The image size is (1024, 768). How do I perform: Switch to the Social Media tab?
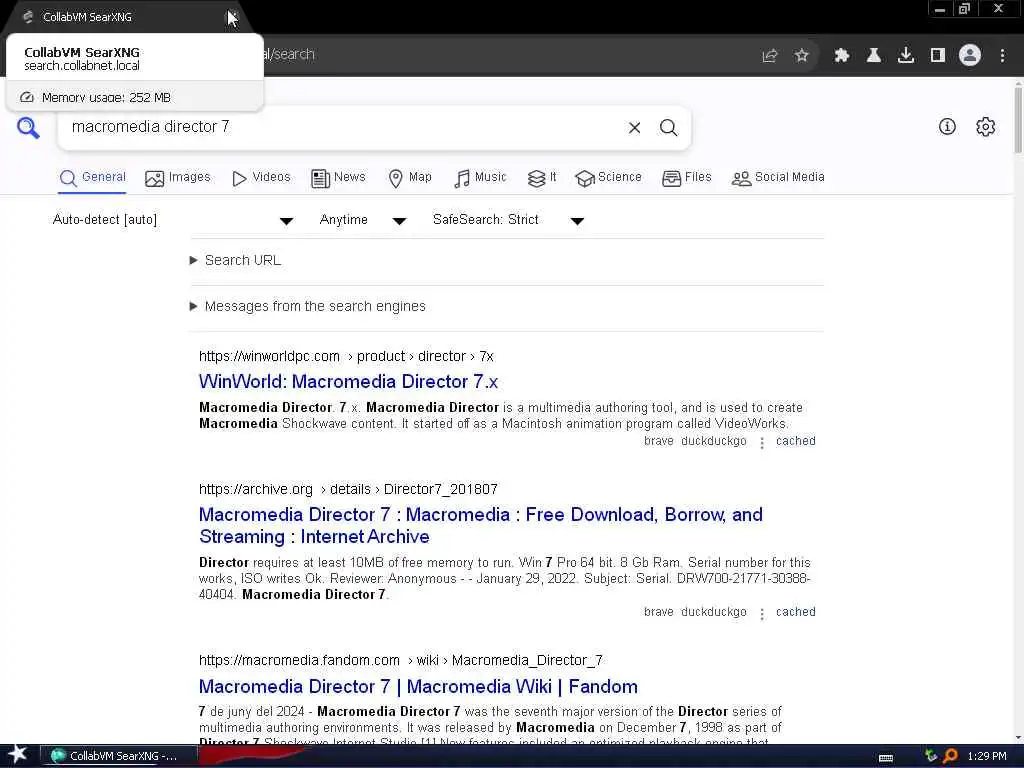(x=778, y=178)
